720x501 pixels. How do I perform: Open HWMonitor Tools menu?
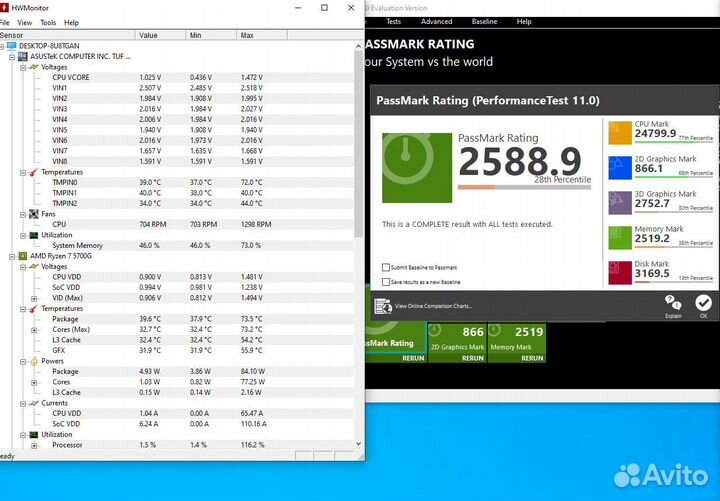coord(48,23)
